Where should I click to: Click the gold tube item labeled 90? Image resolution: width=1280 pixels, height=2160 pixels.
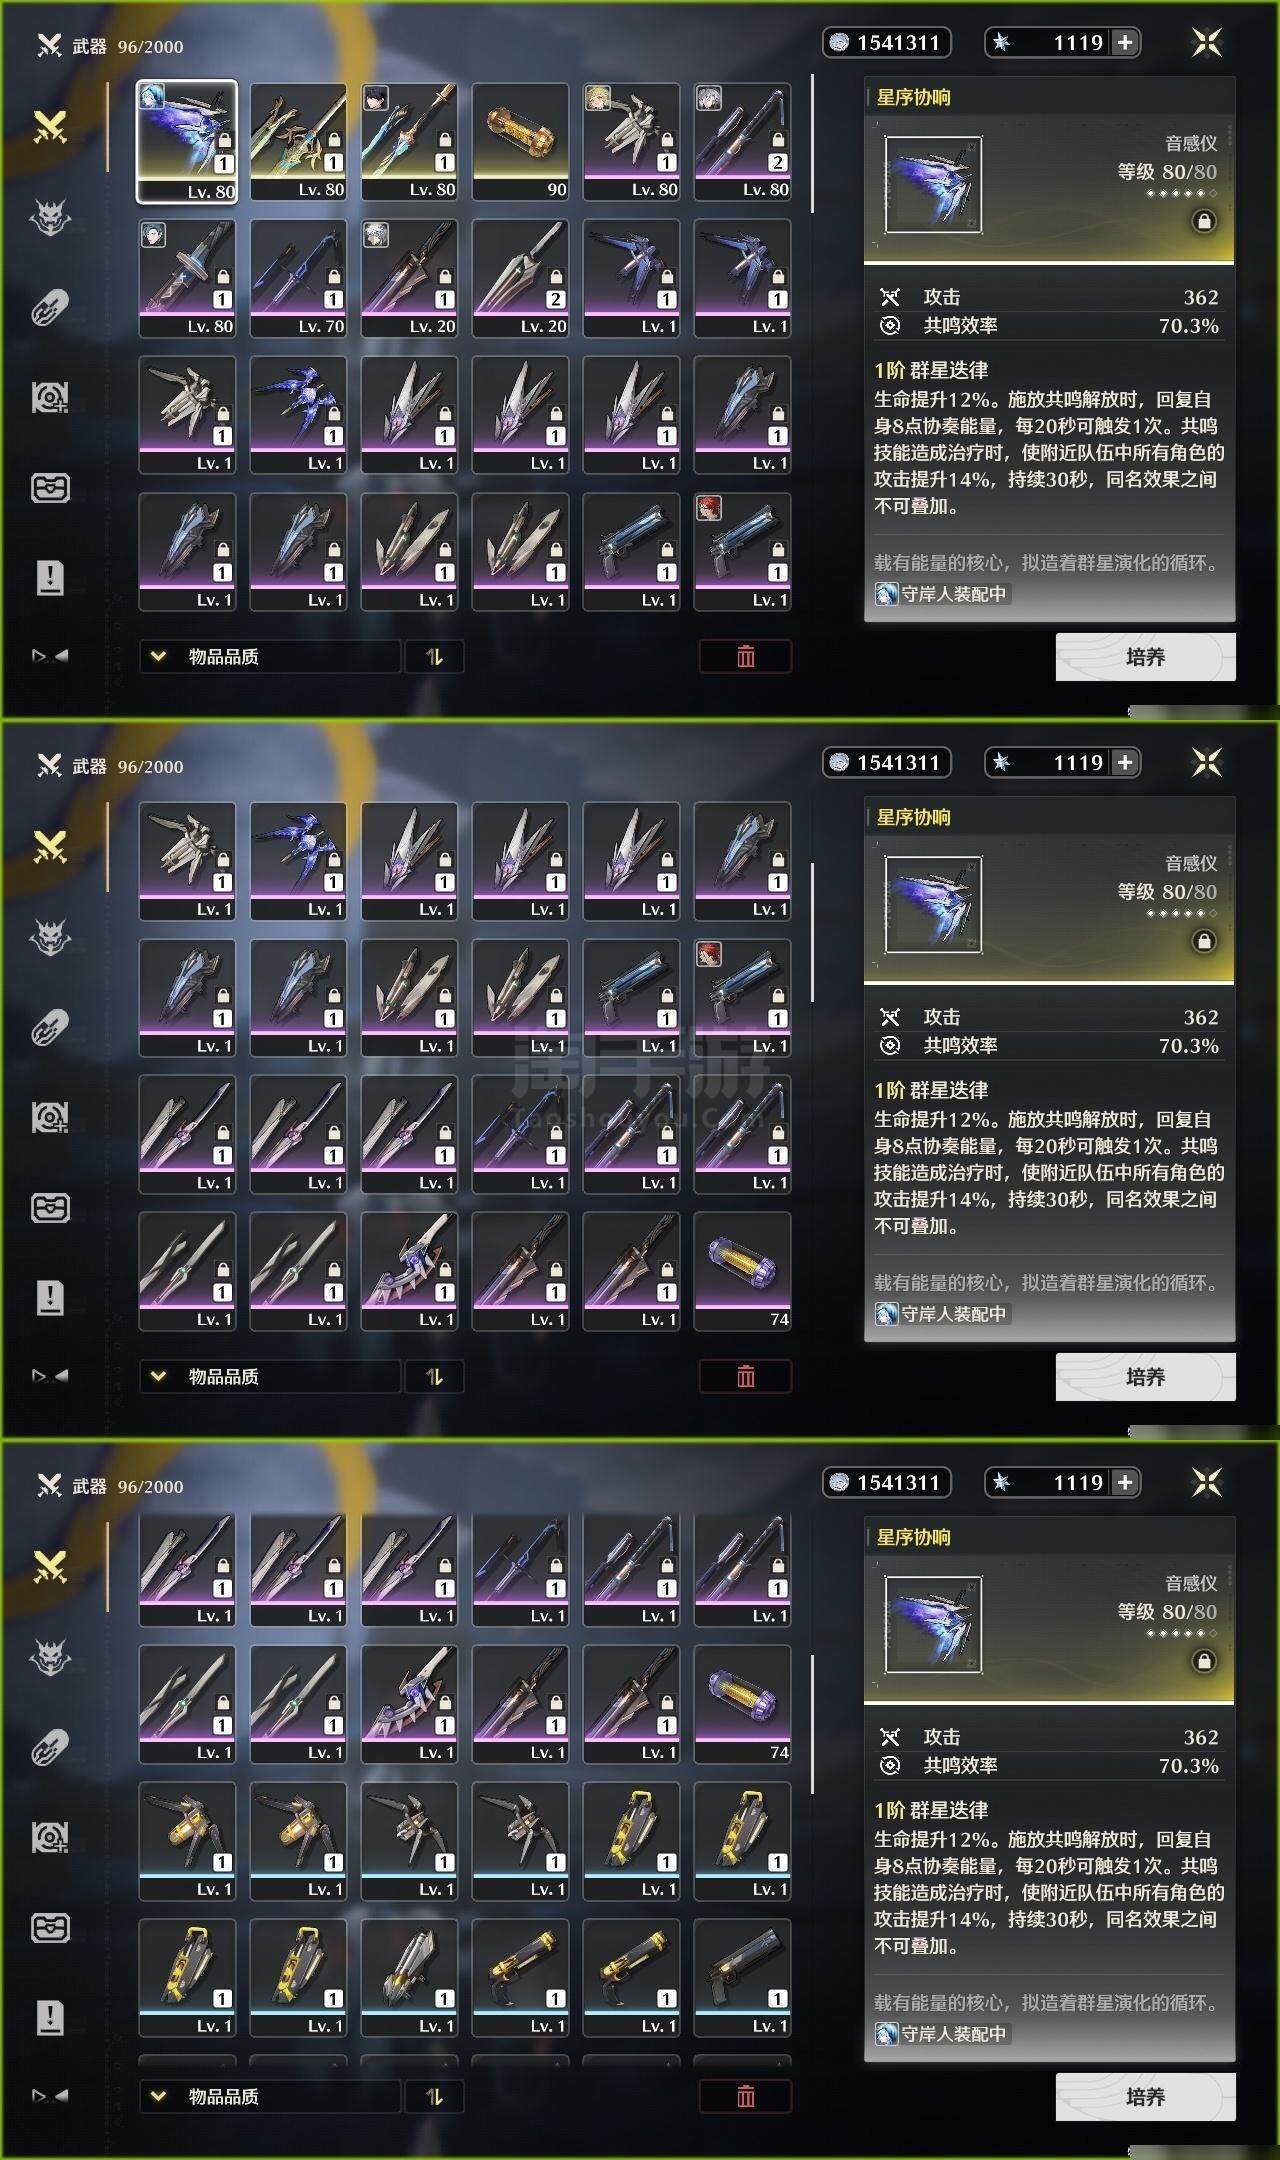pyautogui.click(x=520, y=142)
